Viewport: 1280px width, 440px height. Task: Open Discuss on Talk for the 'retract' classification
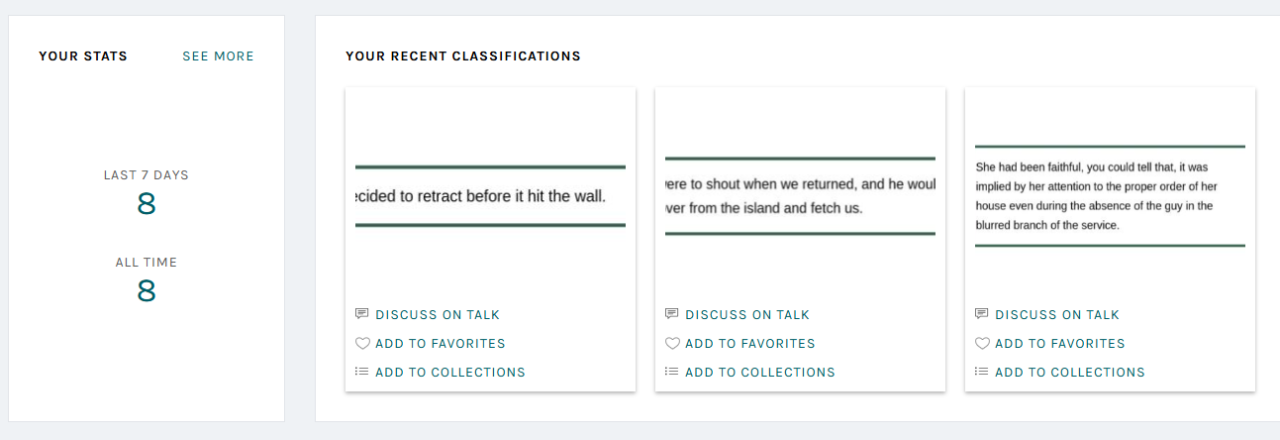(437, 315)
